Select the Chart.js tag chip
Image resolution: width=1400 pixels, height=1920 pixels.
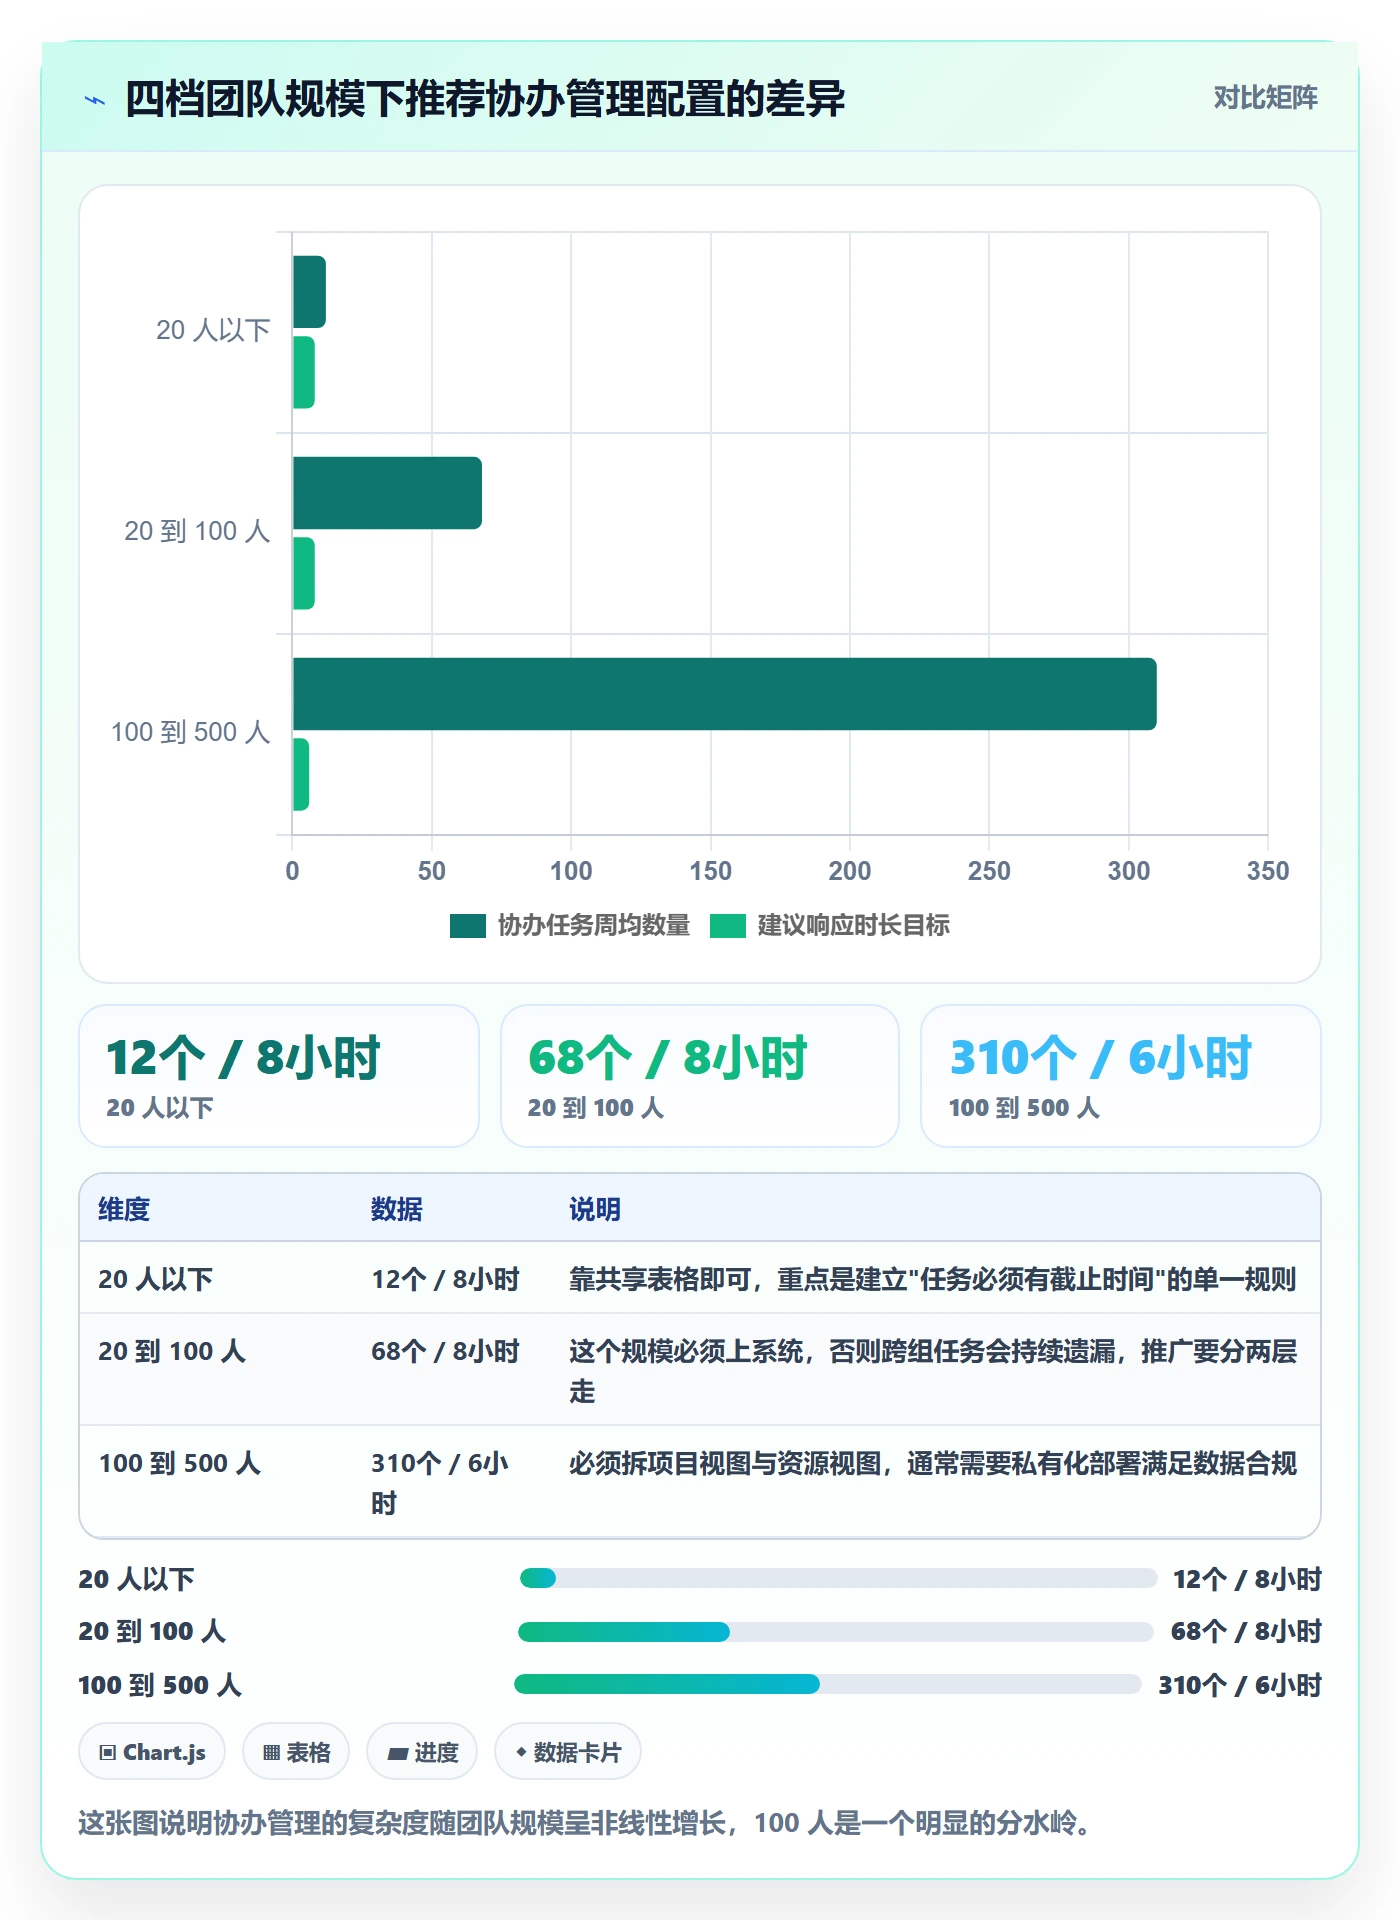(152, 1752)
